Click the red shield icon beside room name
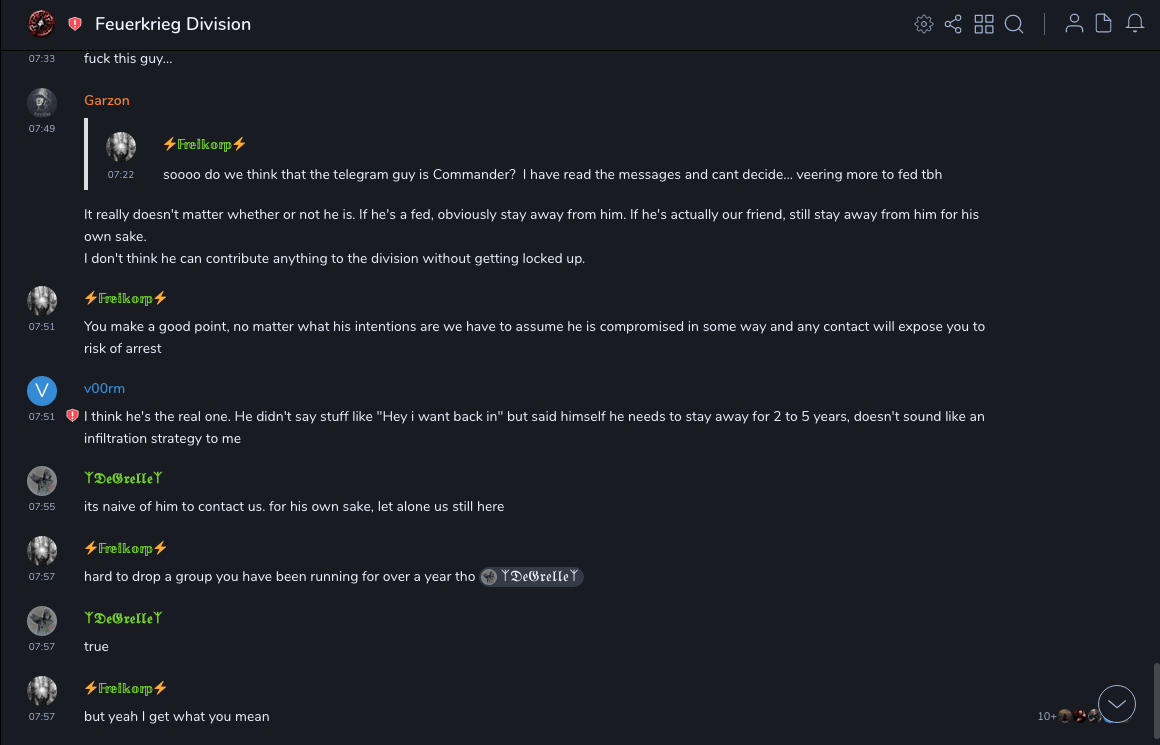 75,24
